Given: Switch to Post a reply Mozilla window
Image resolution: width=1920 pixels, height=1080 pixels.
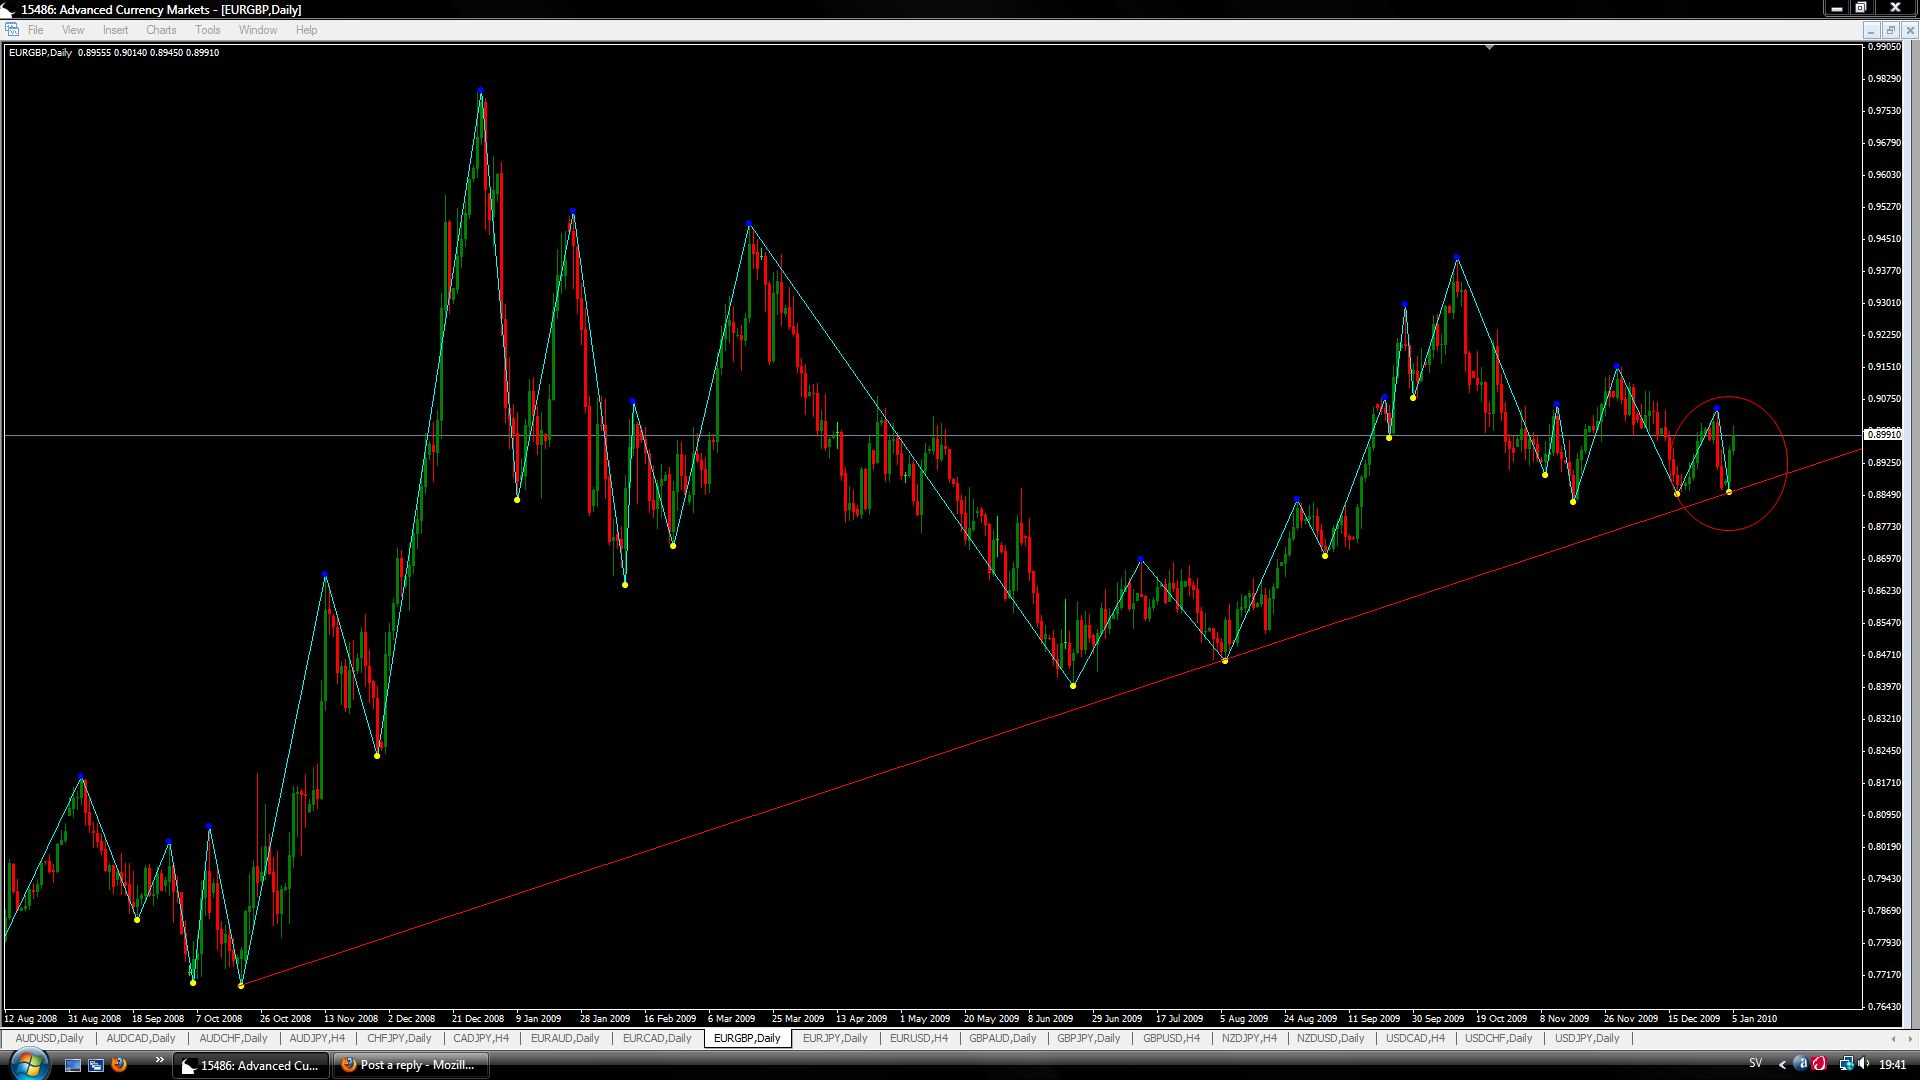Looking at the screenshot, I should [x=409, y=1065].
